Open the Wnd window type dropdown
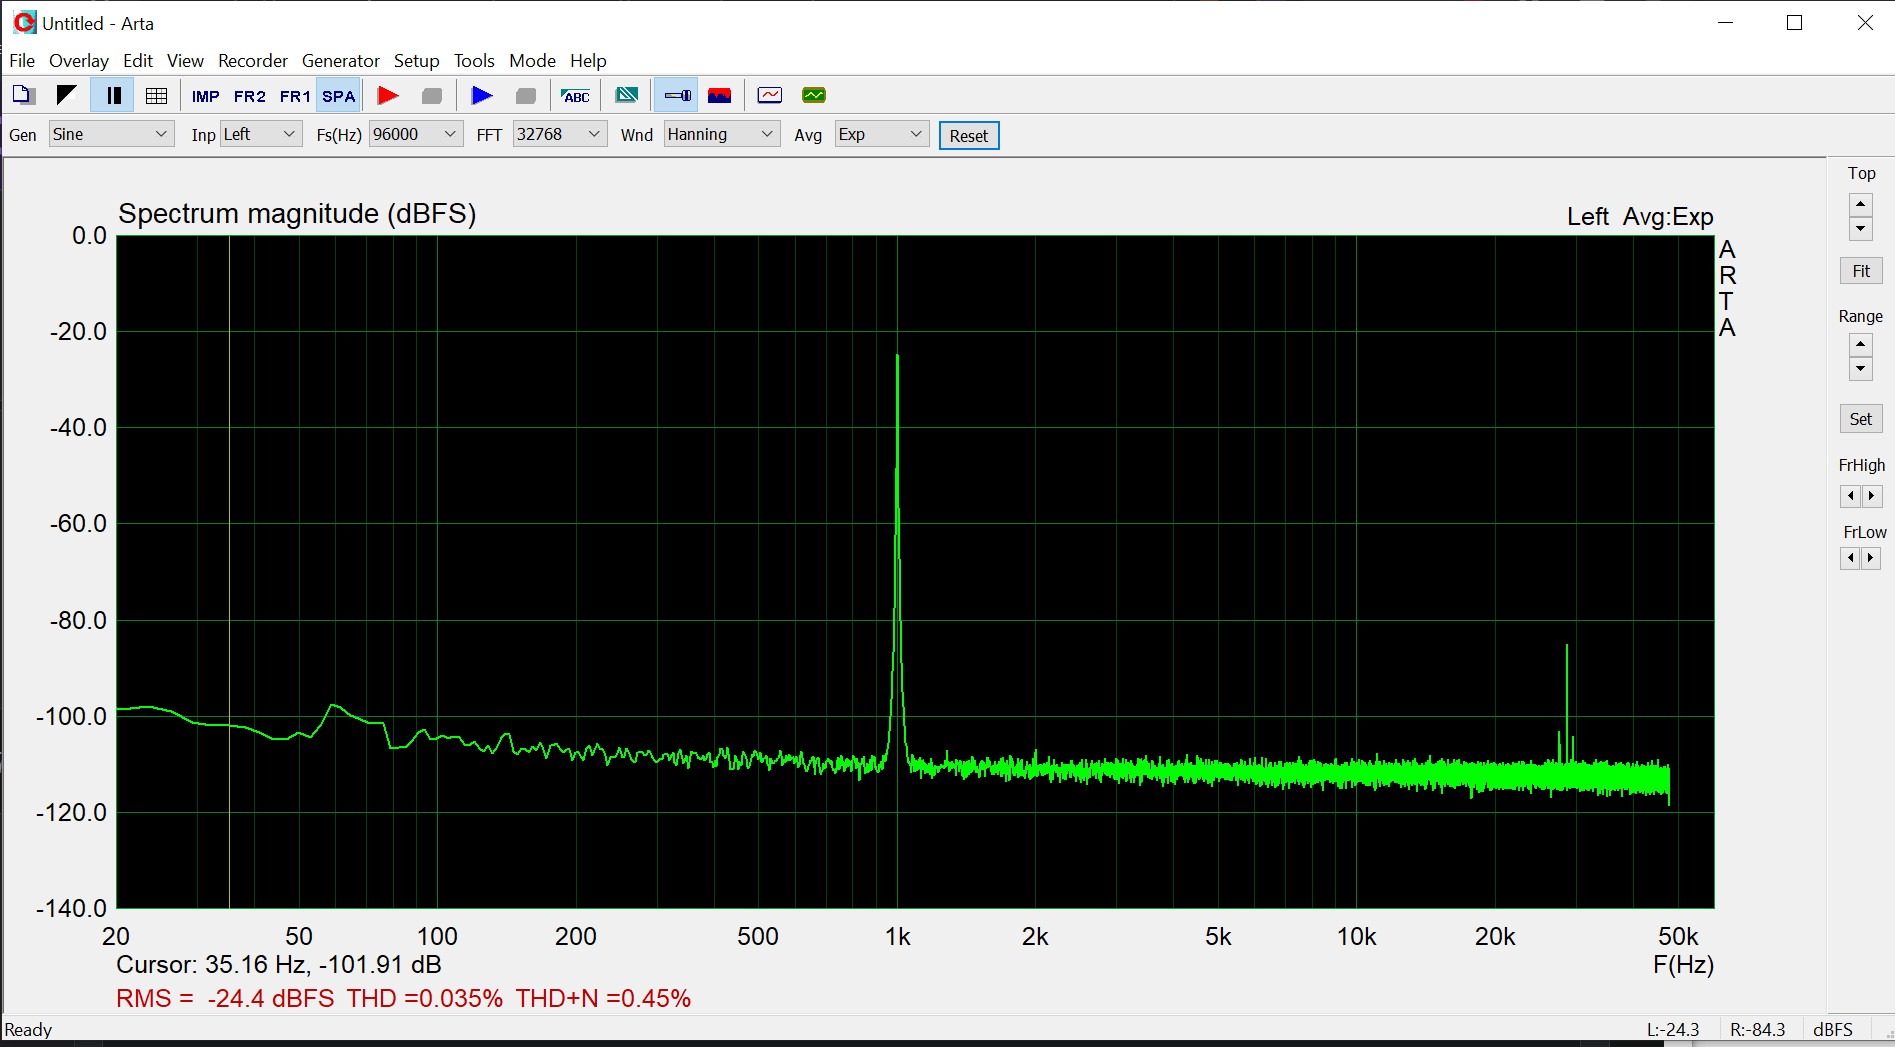1895x1047 pixels. click(x=721, y=134)
